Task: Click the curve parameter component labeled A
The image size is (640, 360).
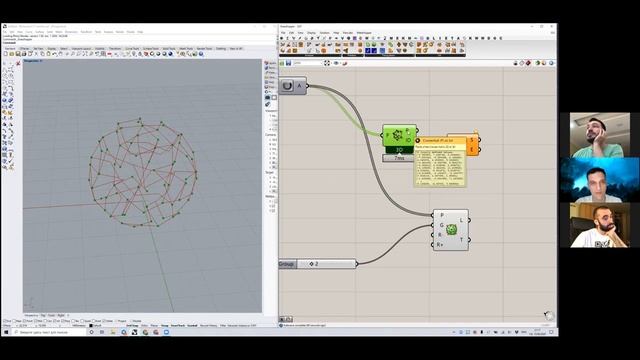Action: point(293,86)
